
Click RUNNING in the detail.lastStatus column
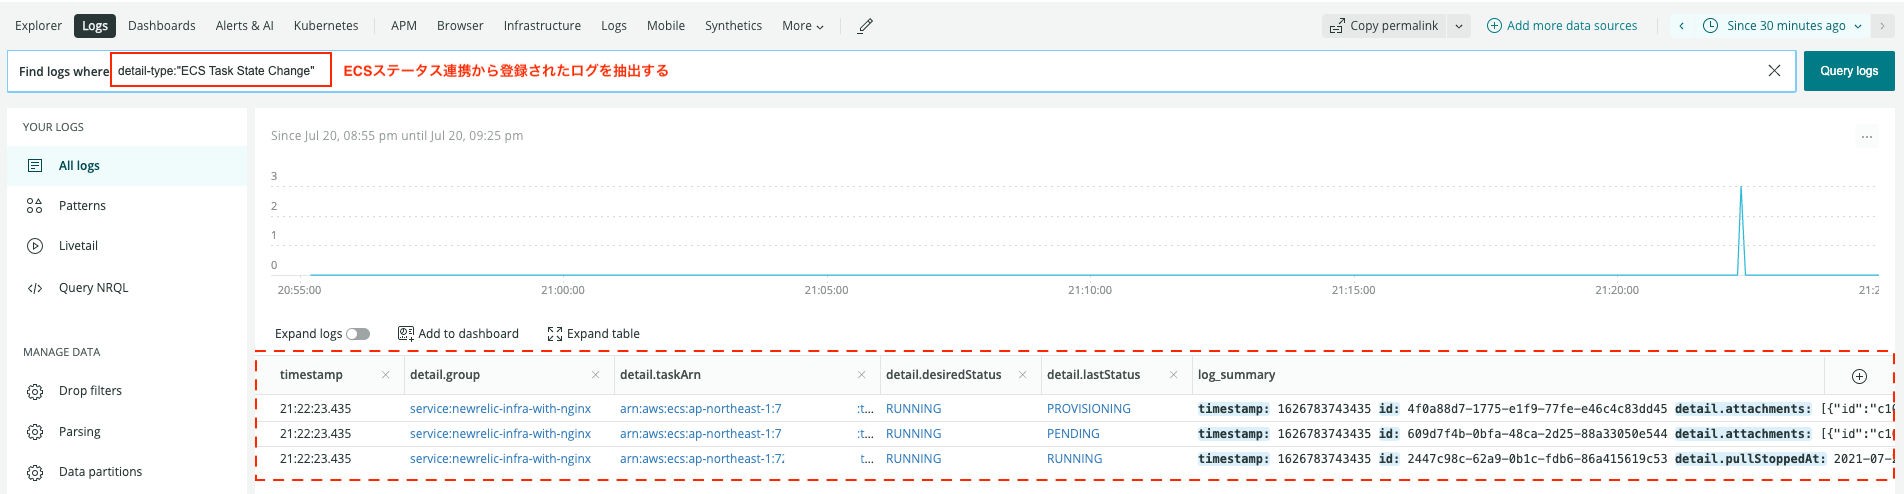tap(1075, 459)
